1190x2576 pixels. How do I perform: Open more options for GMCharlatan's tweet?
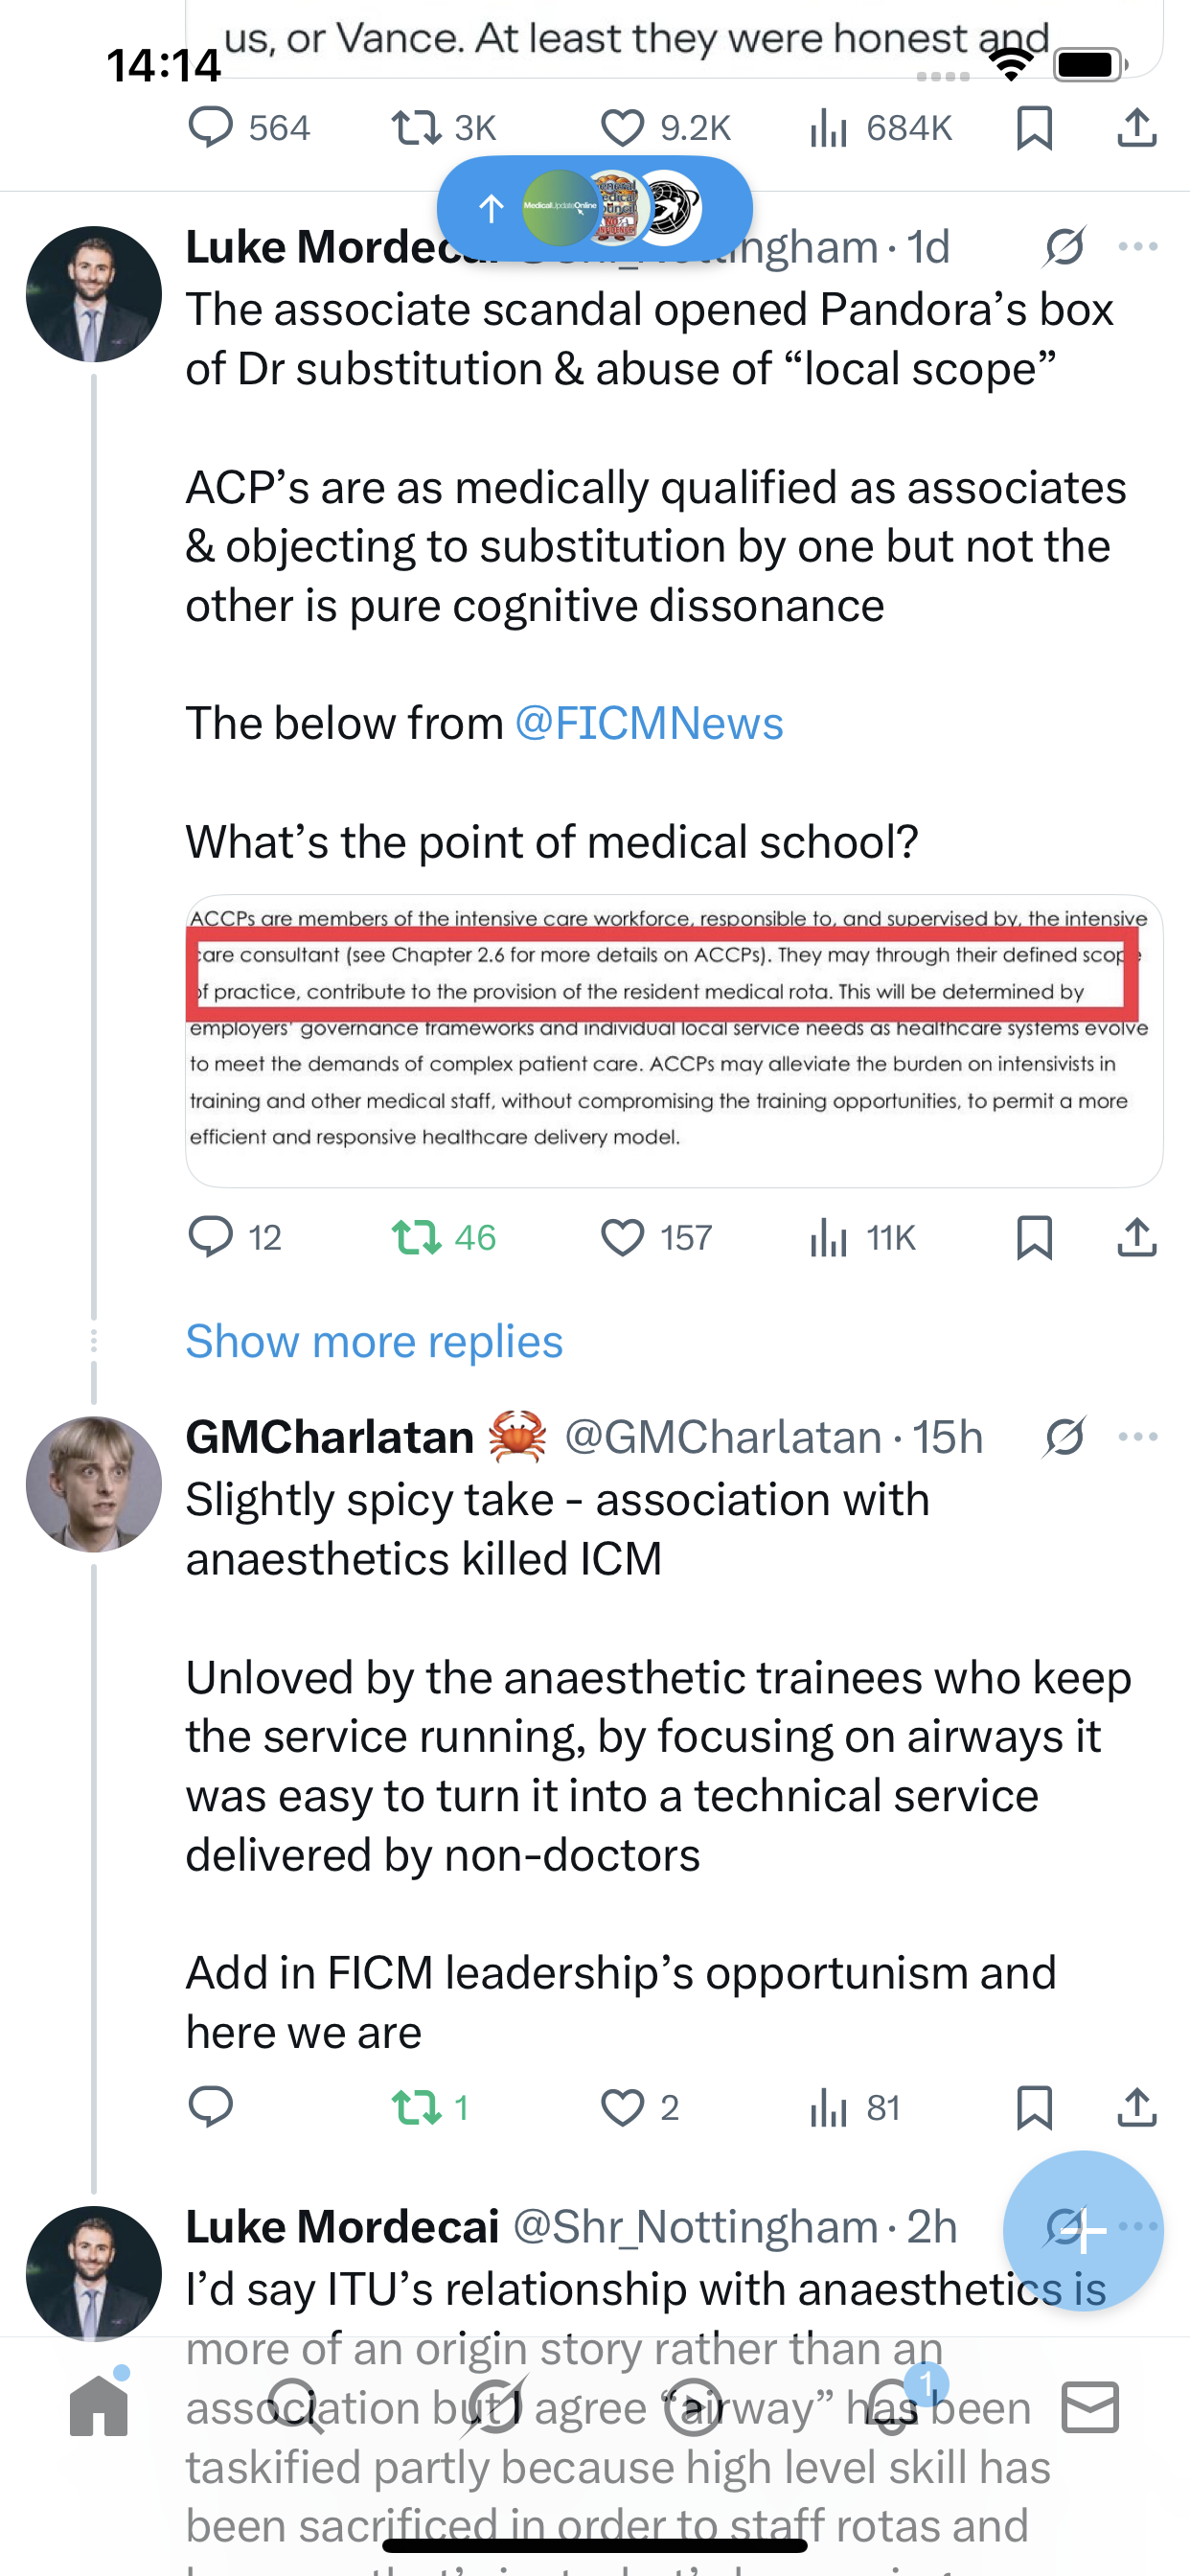point(1138,1437)
